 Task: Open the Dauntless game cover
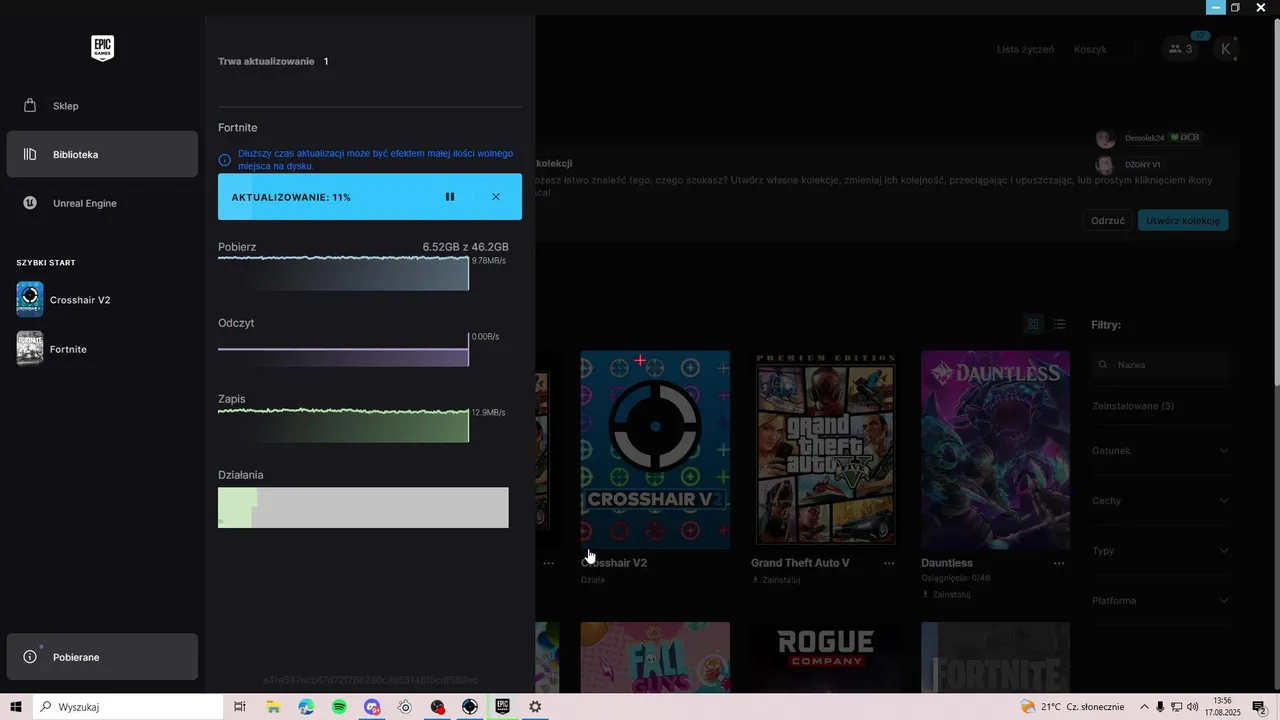pos(995,449)
